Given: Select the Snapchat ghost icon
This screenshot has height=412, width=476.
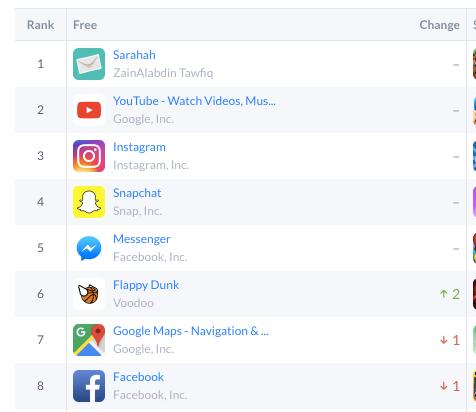Looking at the screenshot, I should point(89,202).
